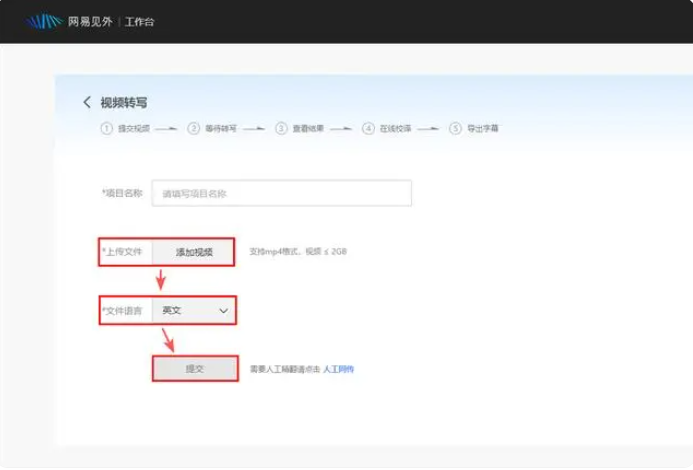
Task: Click the 导出字幕 step label
Action: coord(483,128)
